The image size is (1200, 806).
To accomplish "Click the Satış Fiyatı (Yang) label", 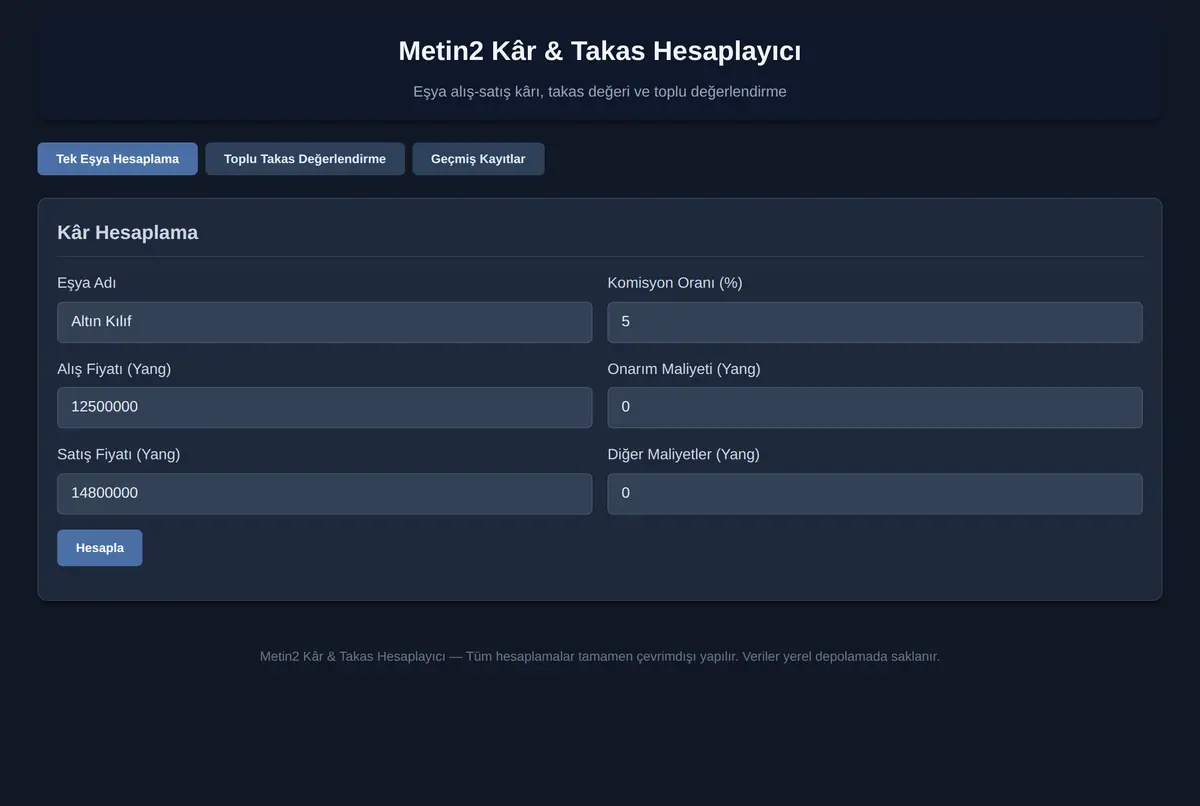I will click(x=119, y=454).
